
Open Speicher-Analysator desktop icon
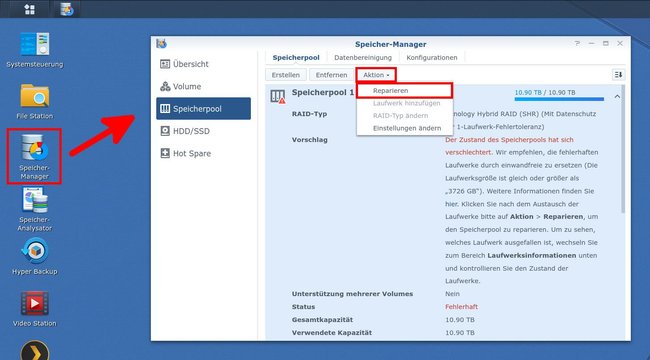point(35,209)
